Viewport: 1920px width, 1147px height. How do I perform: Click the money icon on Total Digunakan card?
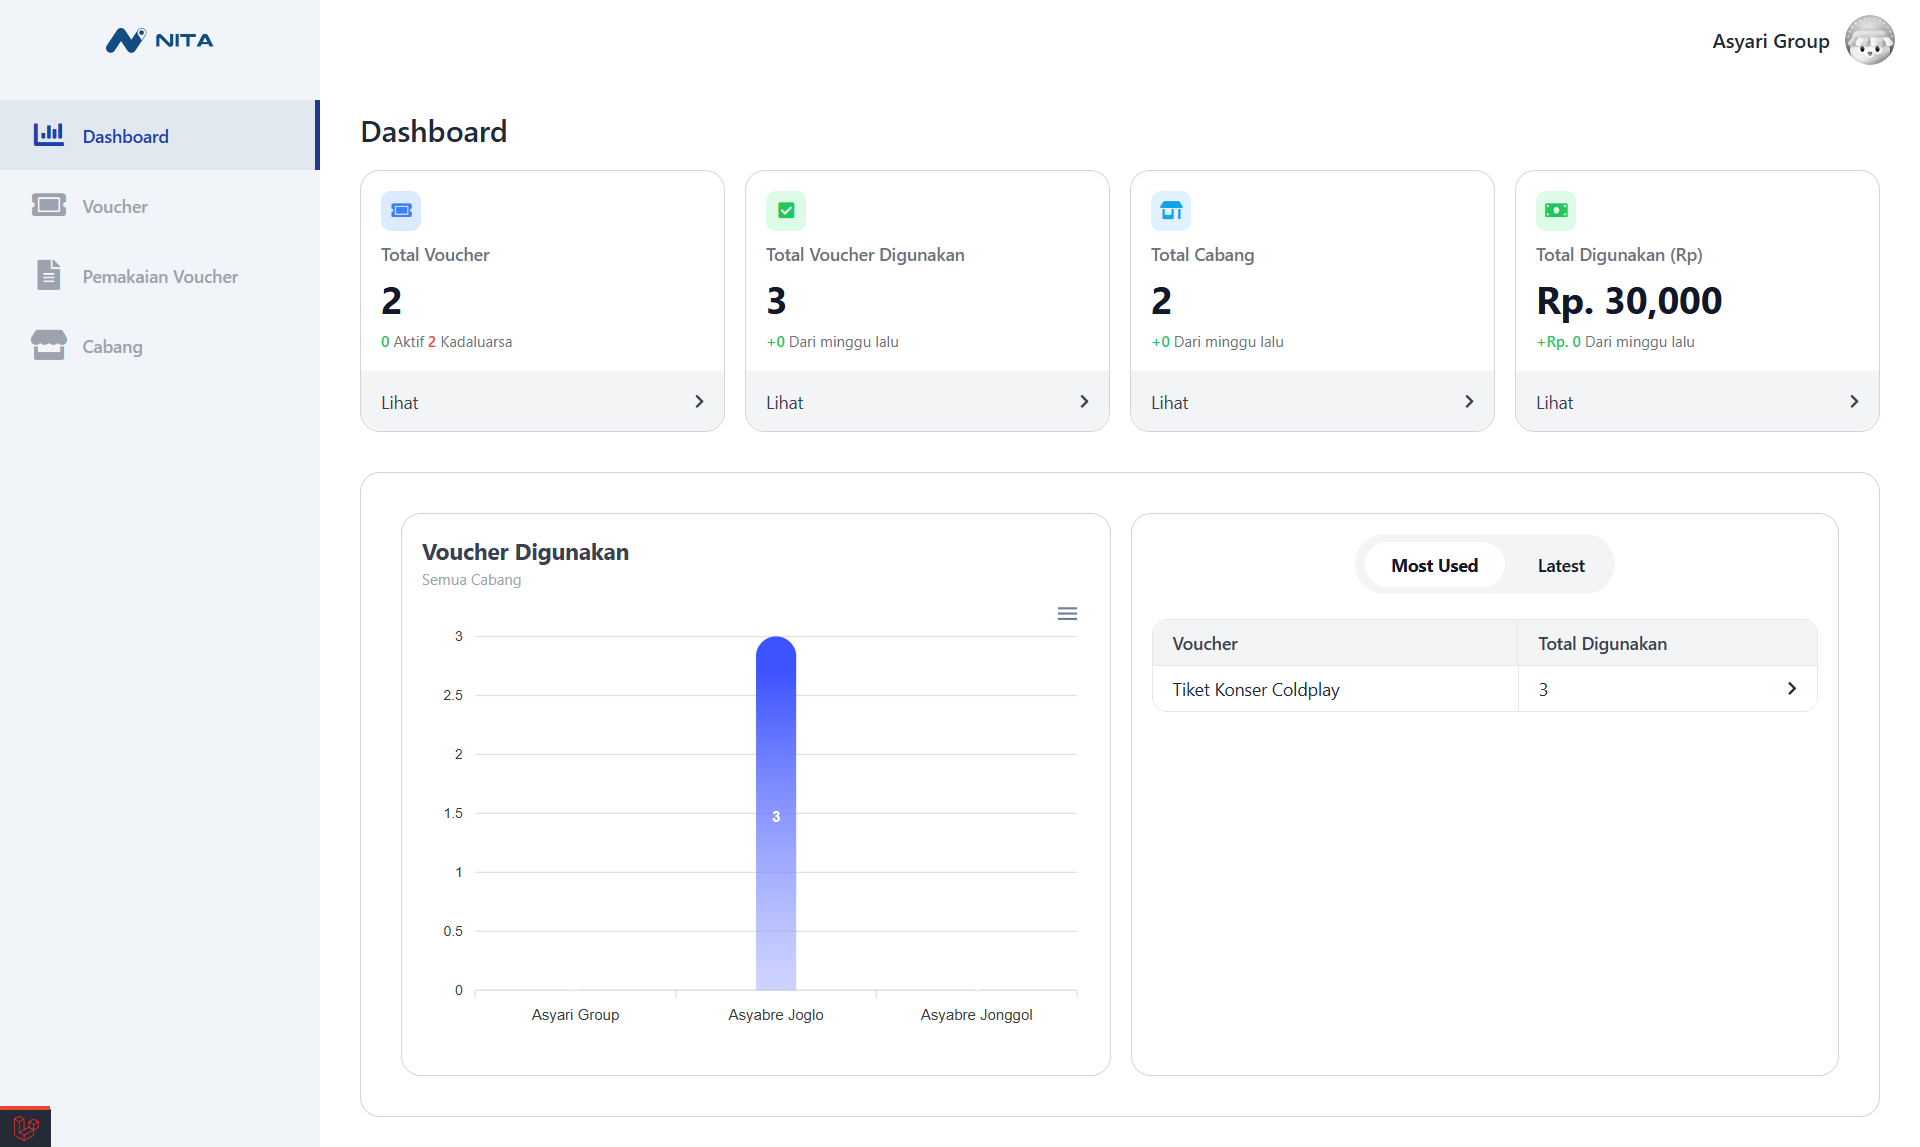point(1556,210)
